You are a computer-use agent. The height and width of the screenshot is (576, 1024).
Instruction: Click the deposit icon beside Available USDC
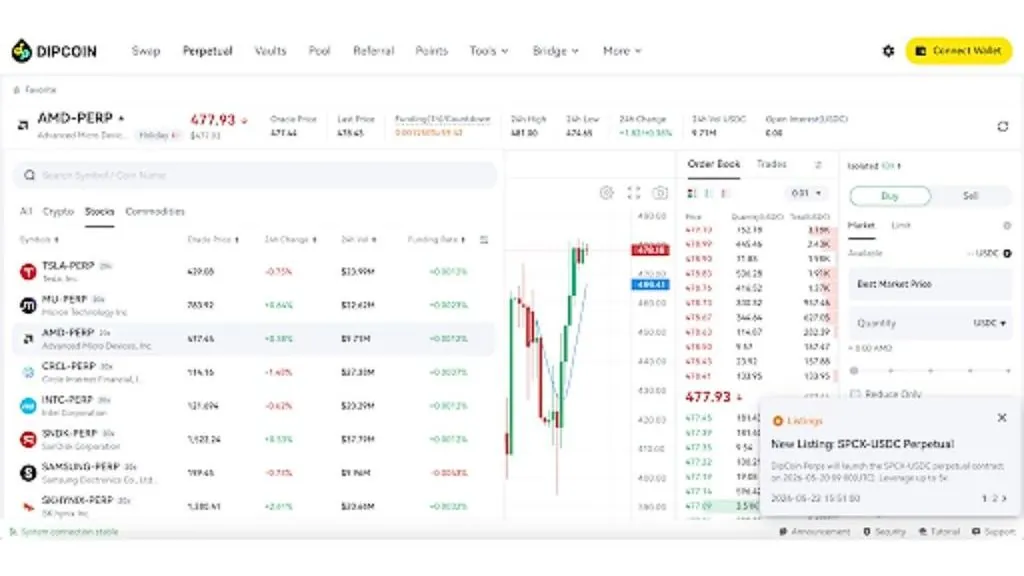click(x=1007, y=253)
